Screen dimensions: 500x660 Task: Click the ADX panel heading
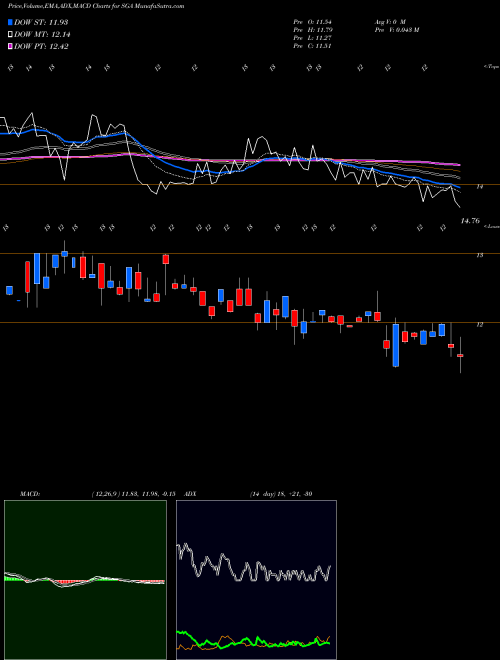191,494
